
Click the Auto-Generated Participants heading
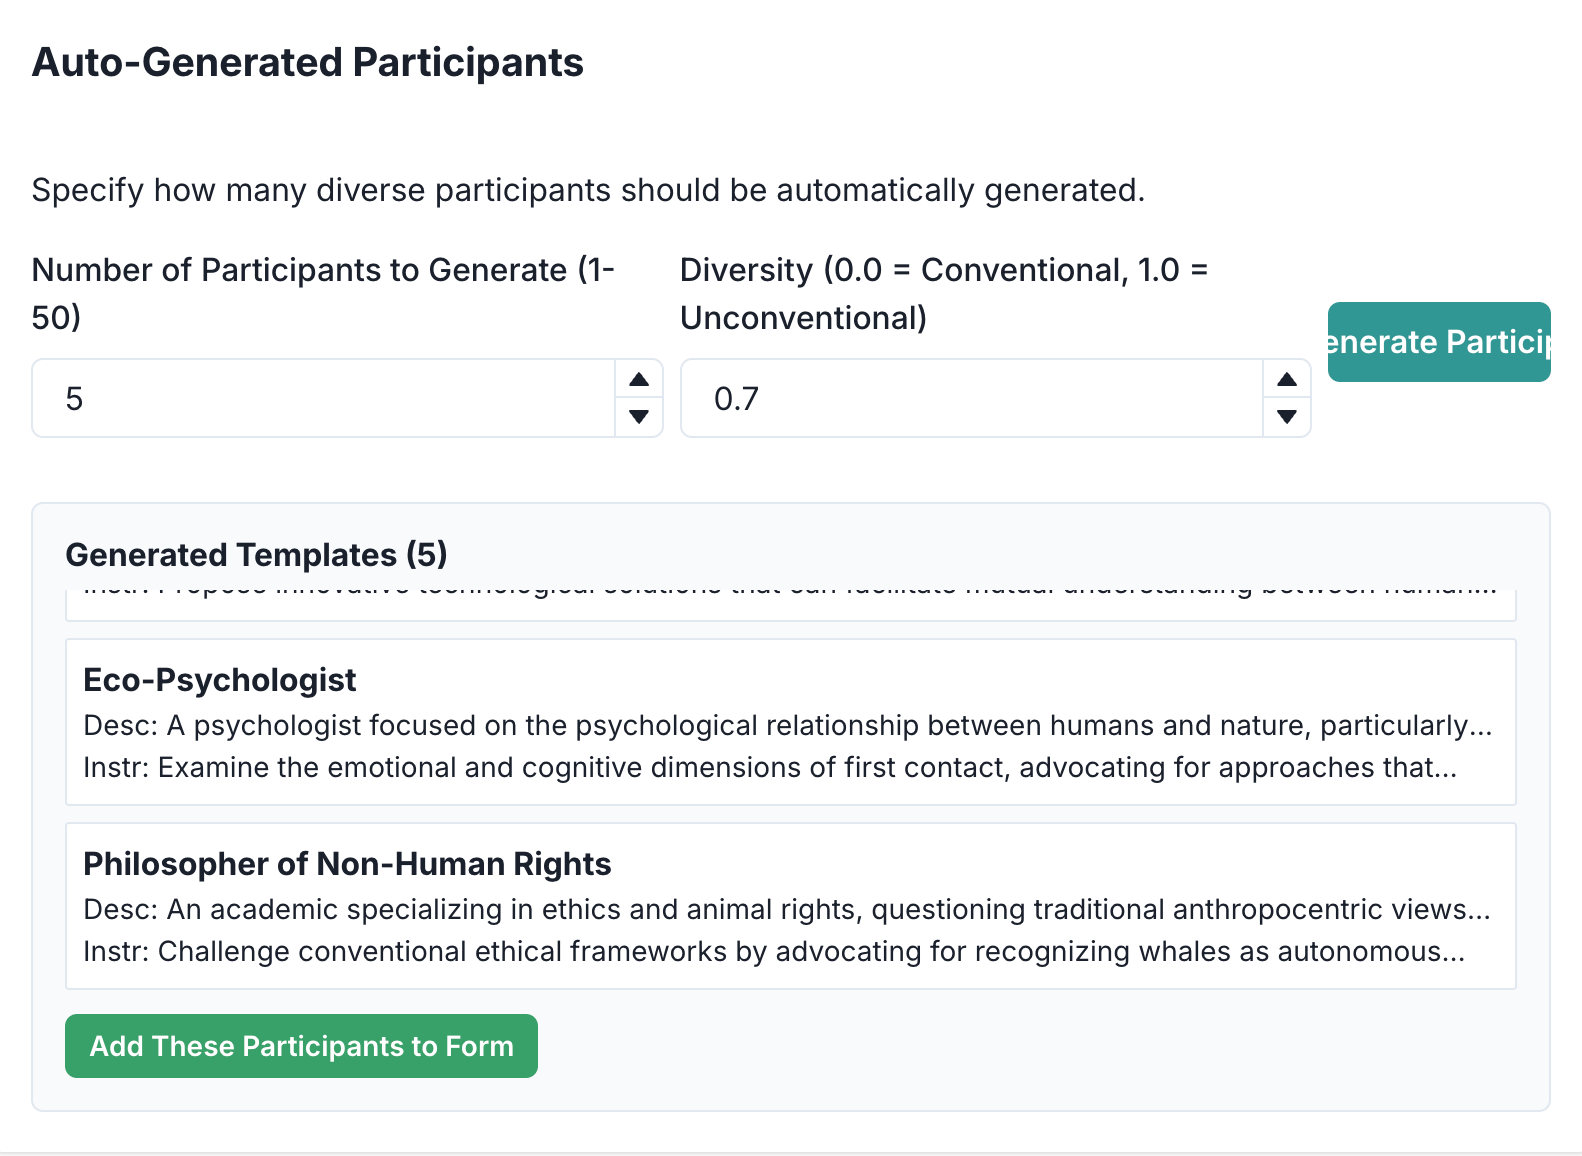[x=308, y=62]
